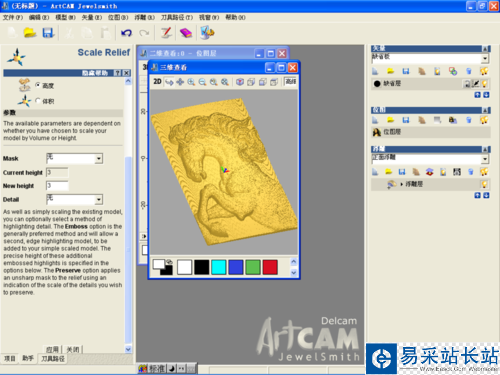Viewport: 500px width, 375px height.
Task: Click into the New height input field
Action: [57, 185]
